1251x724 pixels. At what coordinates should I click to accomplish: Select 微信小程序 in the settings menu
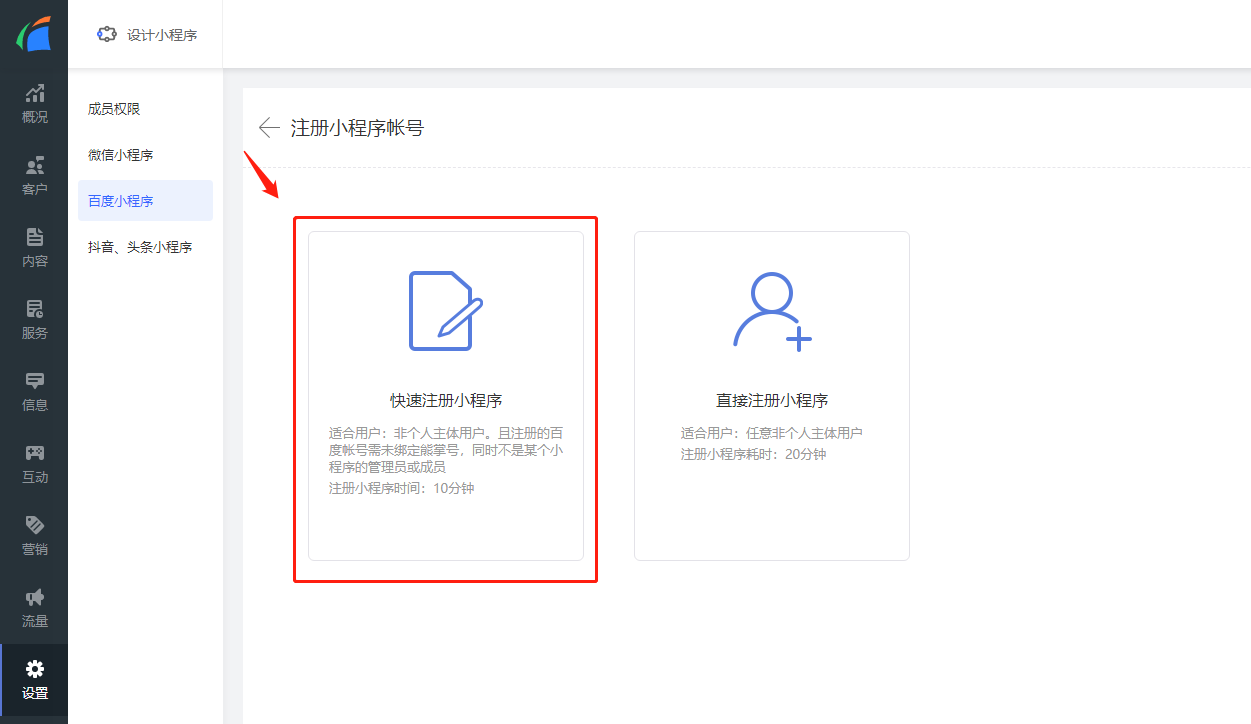pyautogui.click(x=120, y=155)
